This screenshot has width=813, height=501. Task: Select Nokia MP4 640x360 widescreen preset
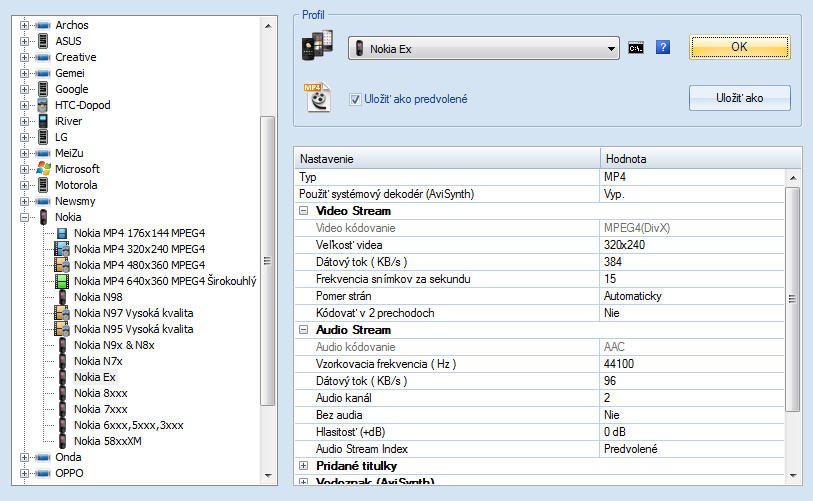coord(165,281)
